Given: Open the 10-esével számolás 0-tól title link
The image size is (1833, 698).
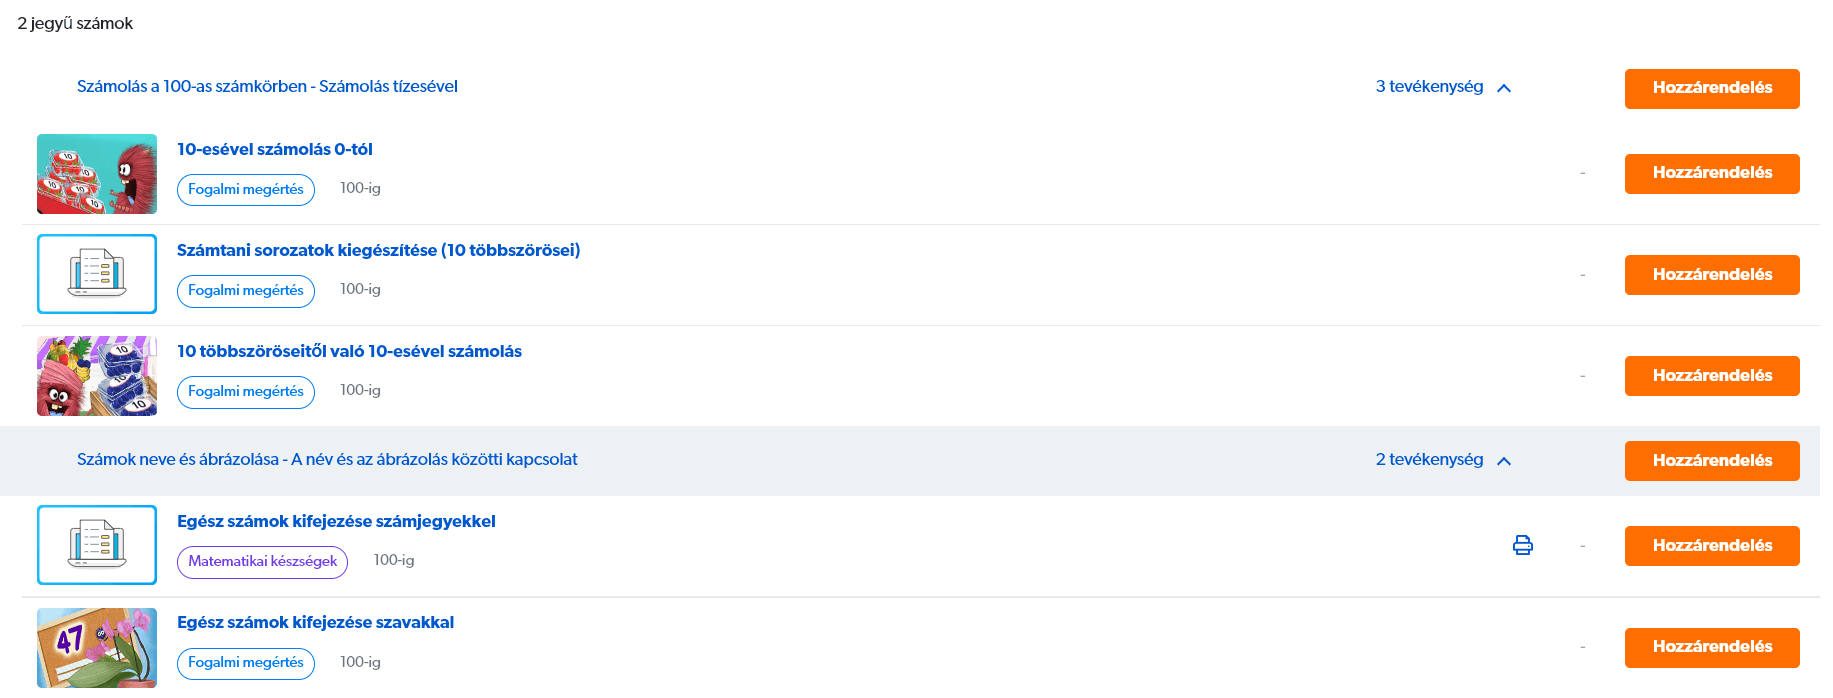Looking at the screenshot, I should point(274,149).
